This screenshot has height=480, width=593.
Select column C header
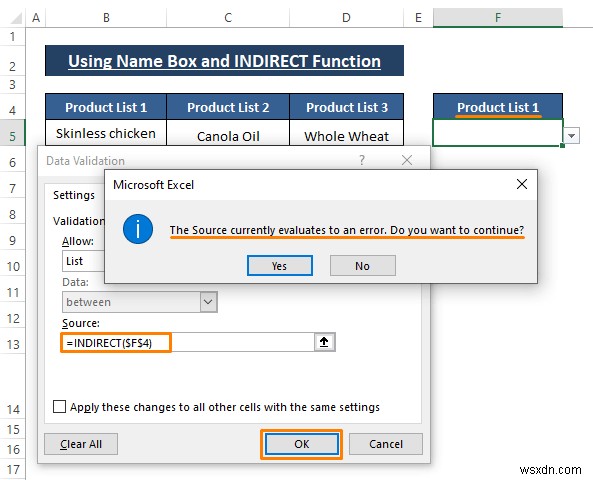pos(228,17)
